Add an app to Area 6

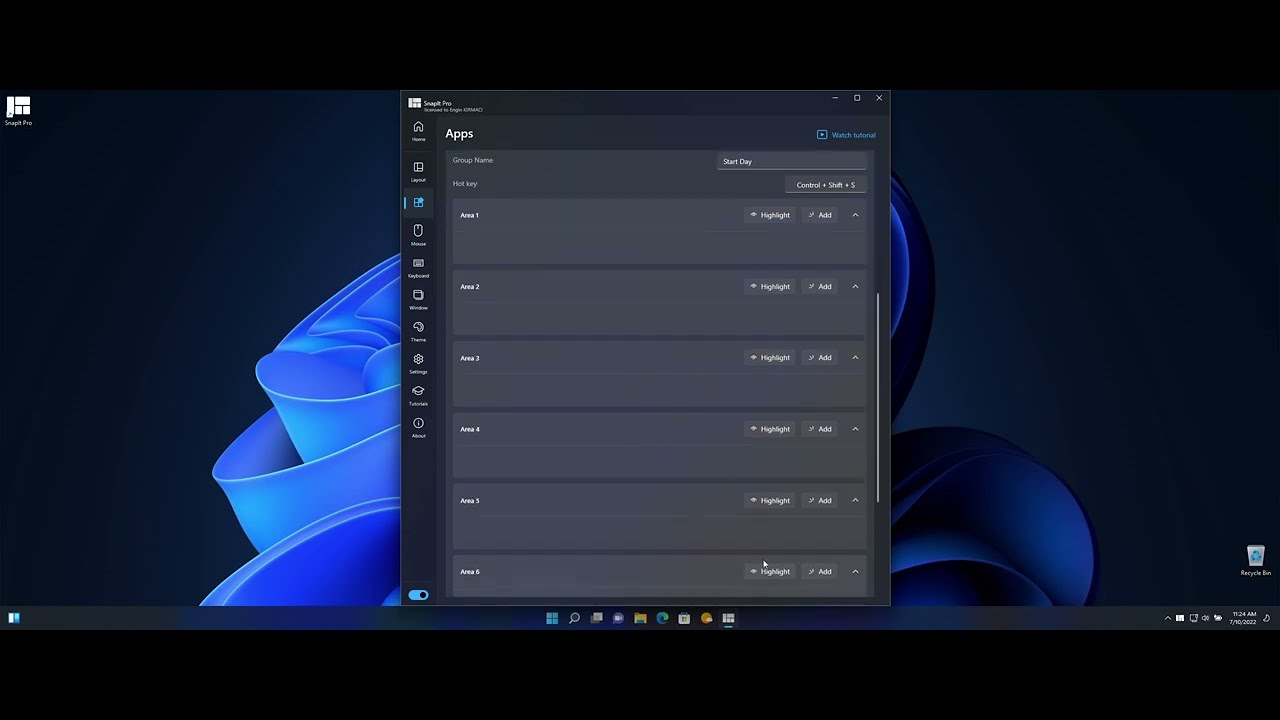click(820, 572)
